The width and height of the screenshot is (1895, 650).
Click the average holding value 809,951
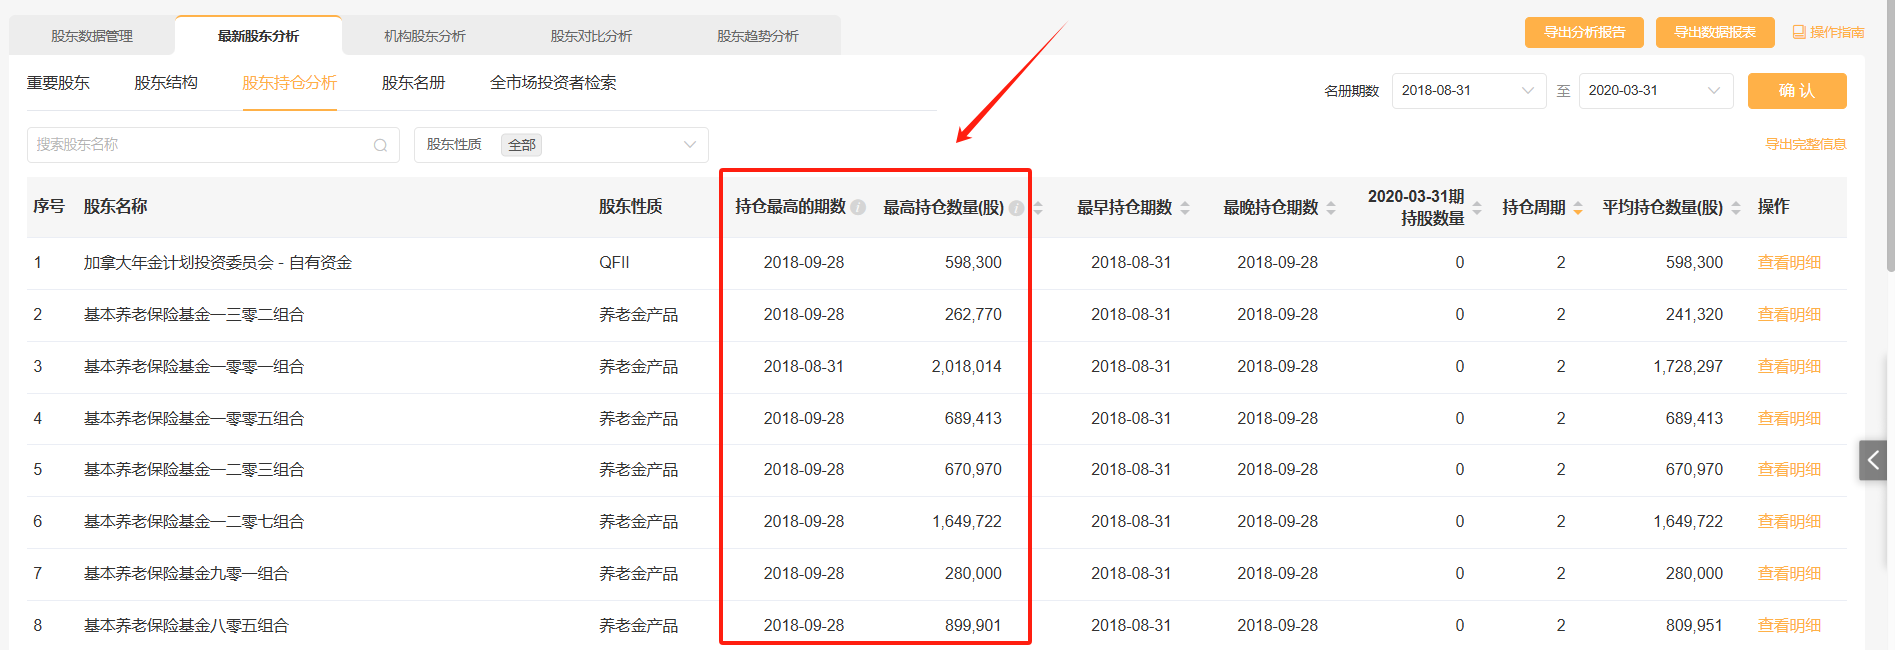coord(1694,626)
